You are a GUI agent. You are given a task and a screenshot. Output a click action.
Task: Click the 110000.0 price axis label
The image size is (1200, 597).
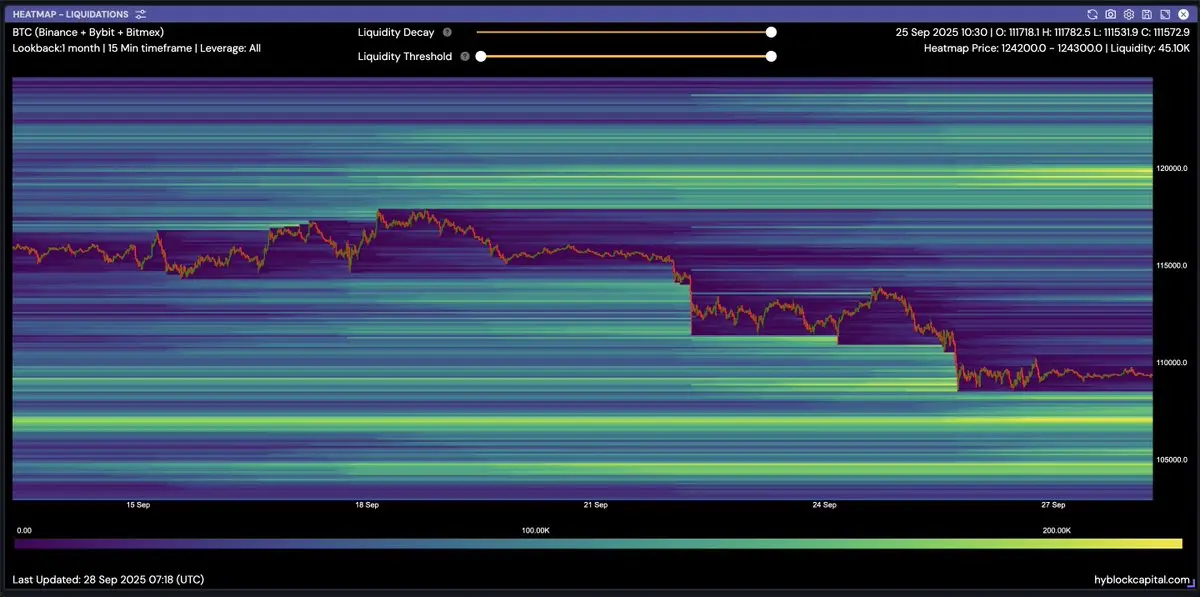[1171, 362]
